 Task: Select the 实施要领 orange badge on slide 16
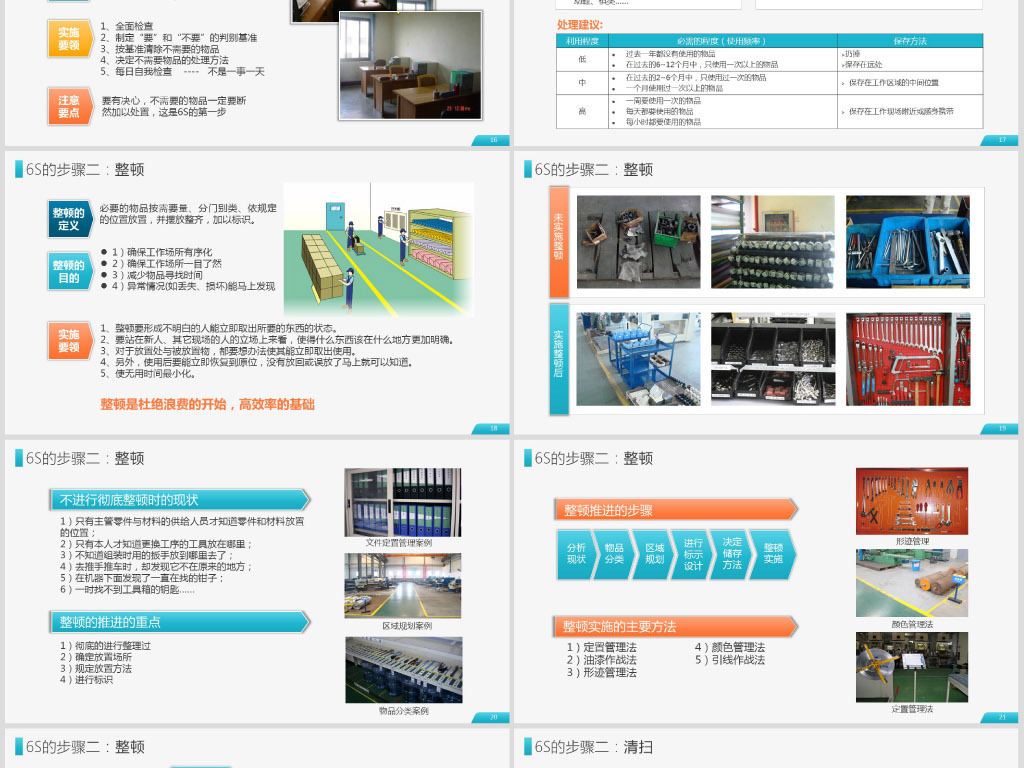70,39
